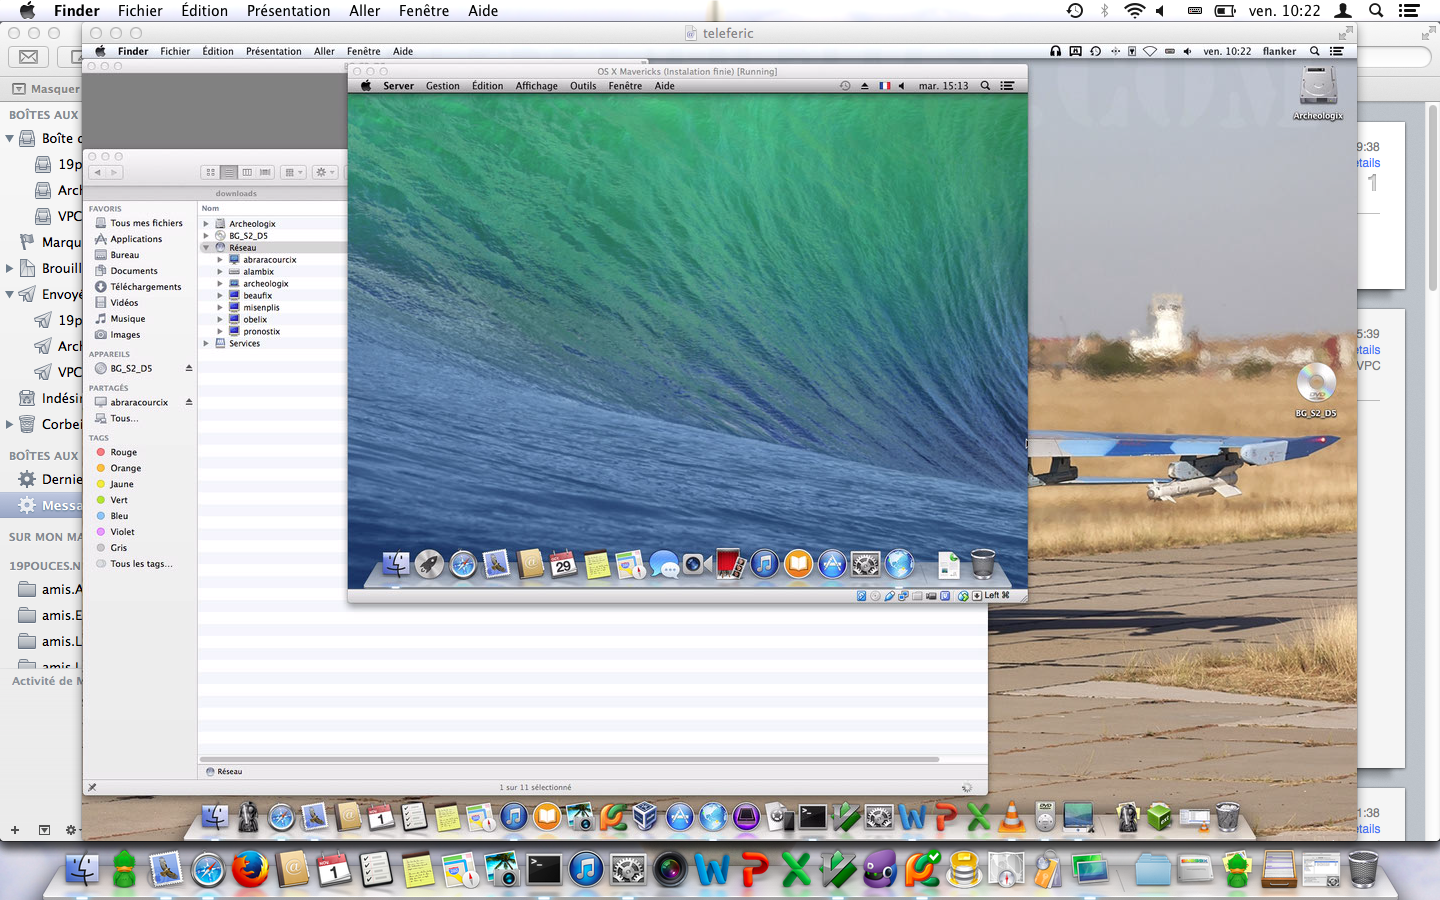Launch VLC cone icon in the remote dock
Screen dimensions: 1440x900
(1012, 817)
